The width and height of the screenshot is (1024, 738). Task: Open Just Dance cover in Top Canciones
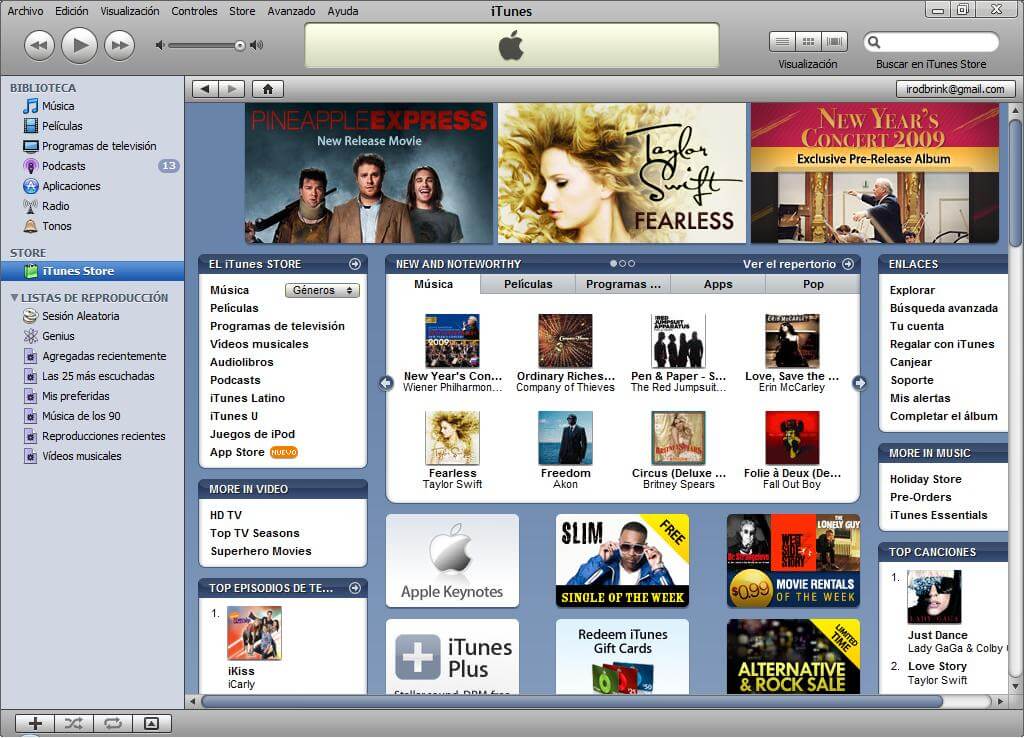point(935,597)
